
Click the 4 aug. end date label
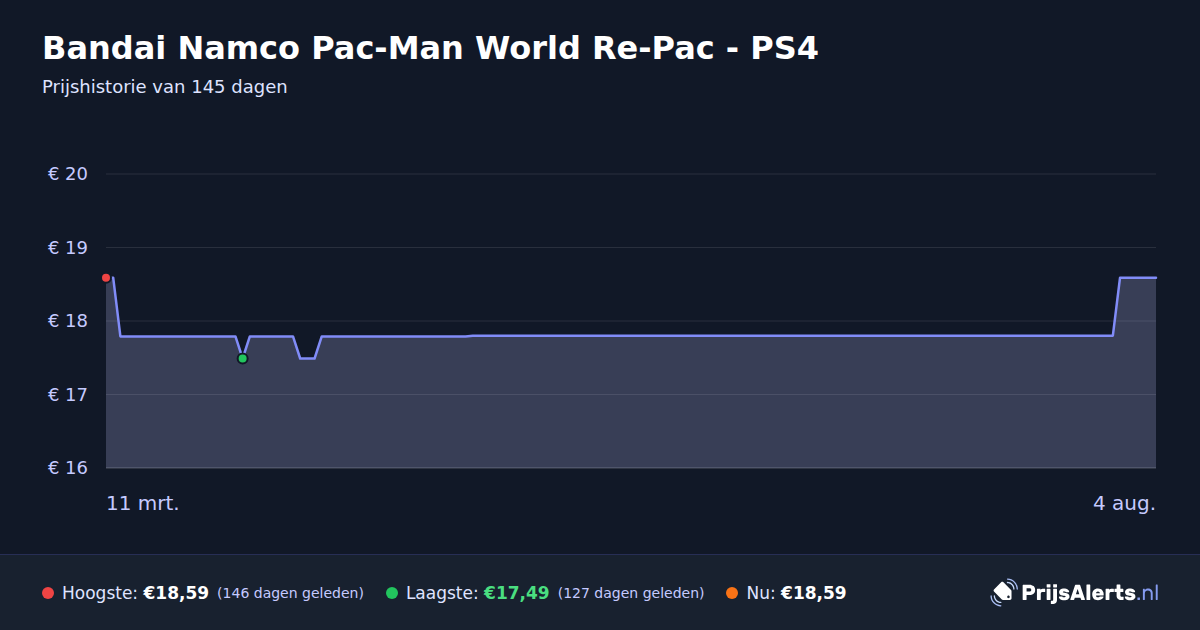click(x=1124, y=504)
